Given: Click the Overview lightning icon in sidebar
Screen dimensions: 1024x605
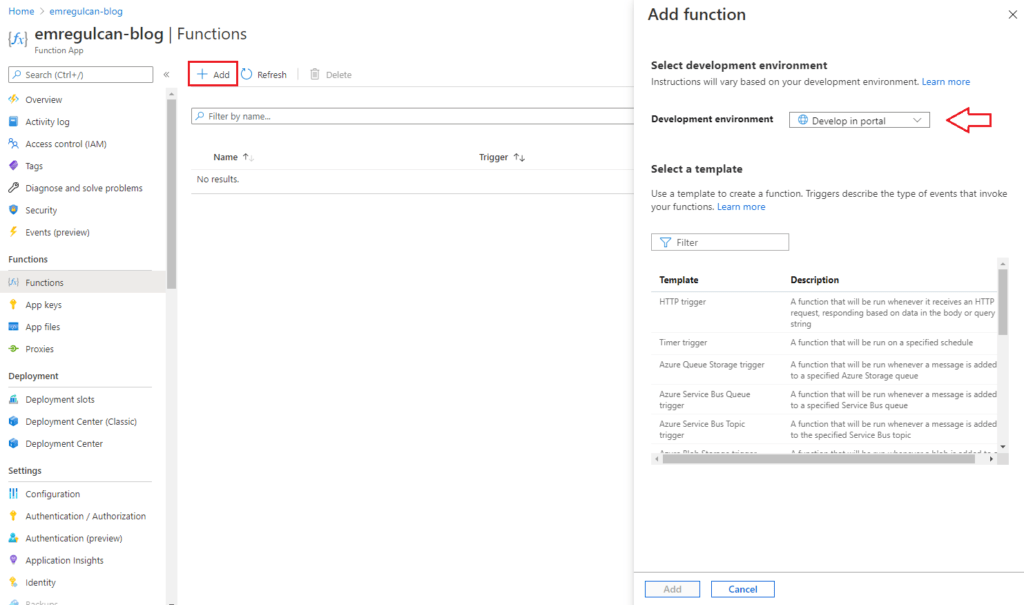Looking at the screenshot, I should pyautogui.click(x=13, y=99).
